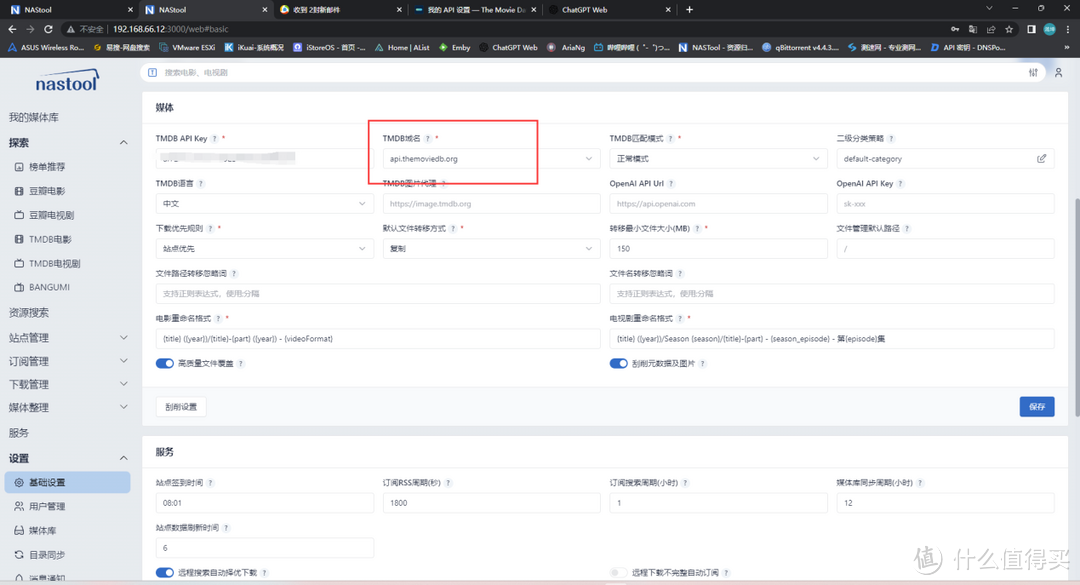Click the password key icon in address bar

coord(955,29)
